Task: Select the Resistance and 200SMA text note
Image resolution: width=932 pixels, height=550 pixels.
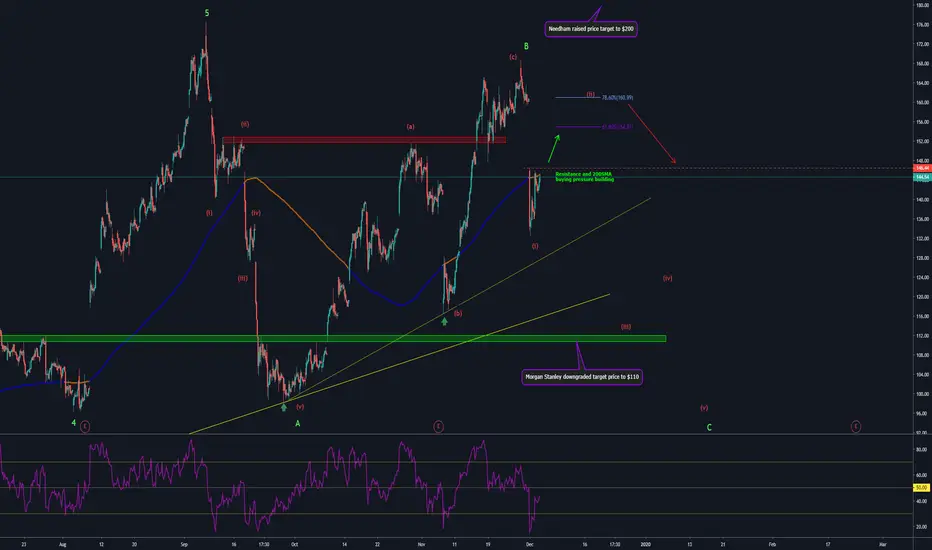Action: 584,177
